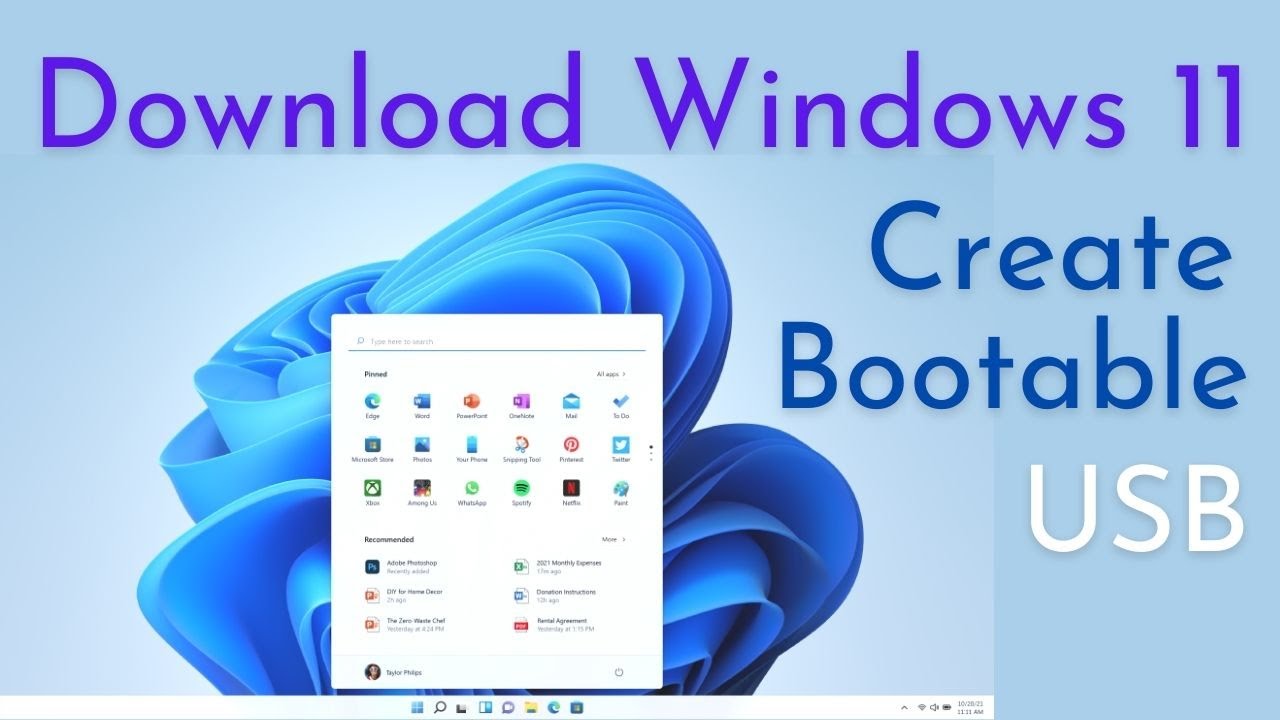
Task: Expand the system tray hidden icons
Action: 904,708
